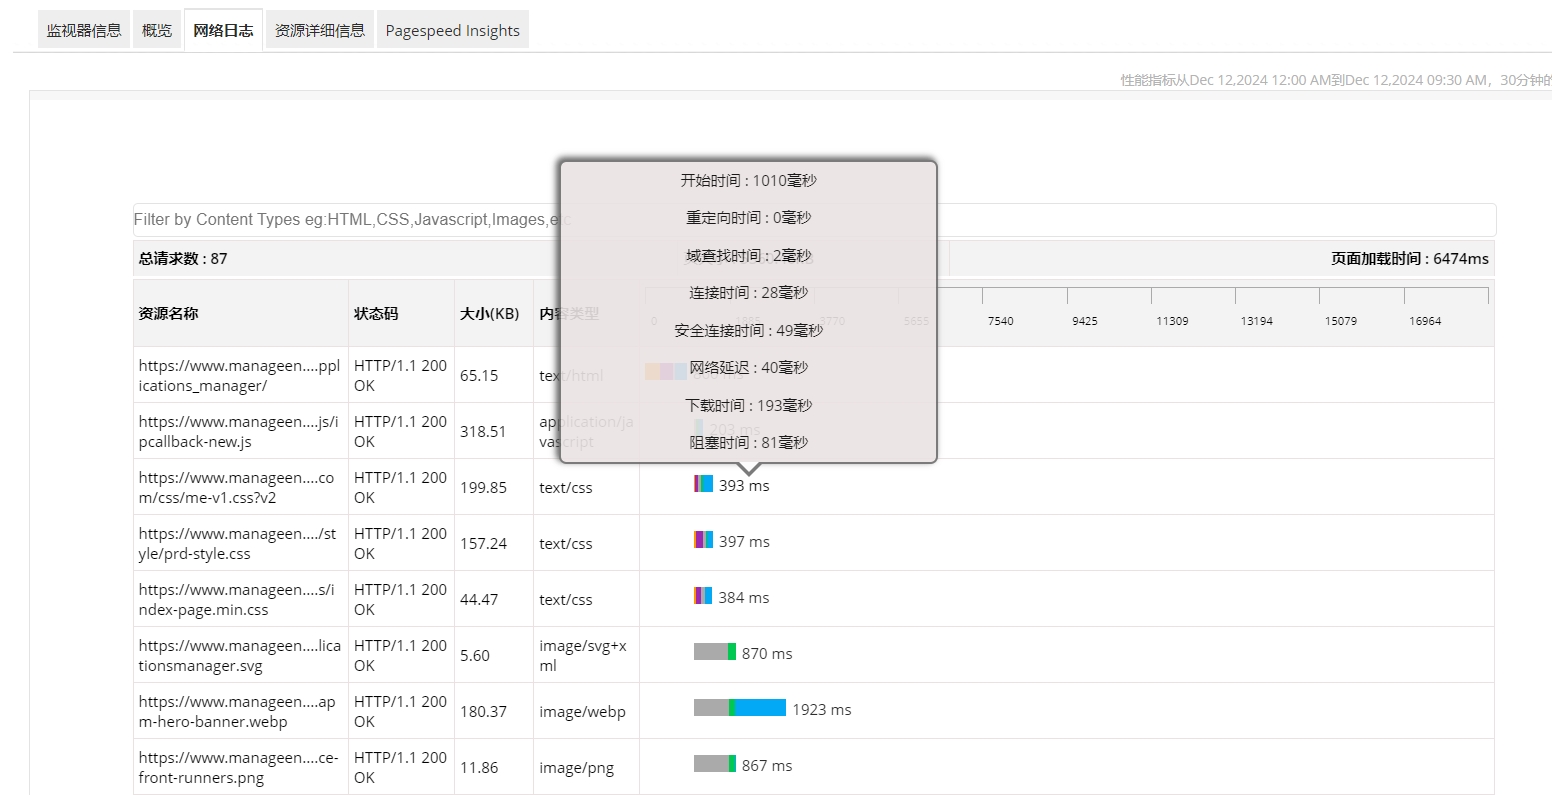1552x795 pixels.
Task: Click the size value 157.24
Action: pos(483,543)
